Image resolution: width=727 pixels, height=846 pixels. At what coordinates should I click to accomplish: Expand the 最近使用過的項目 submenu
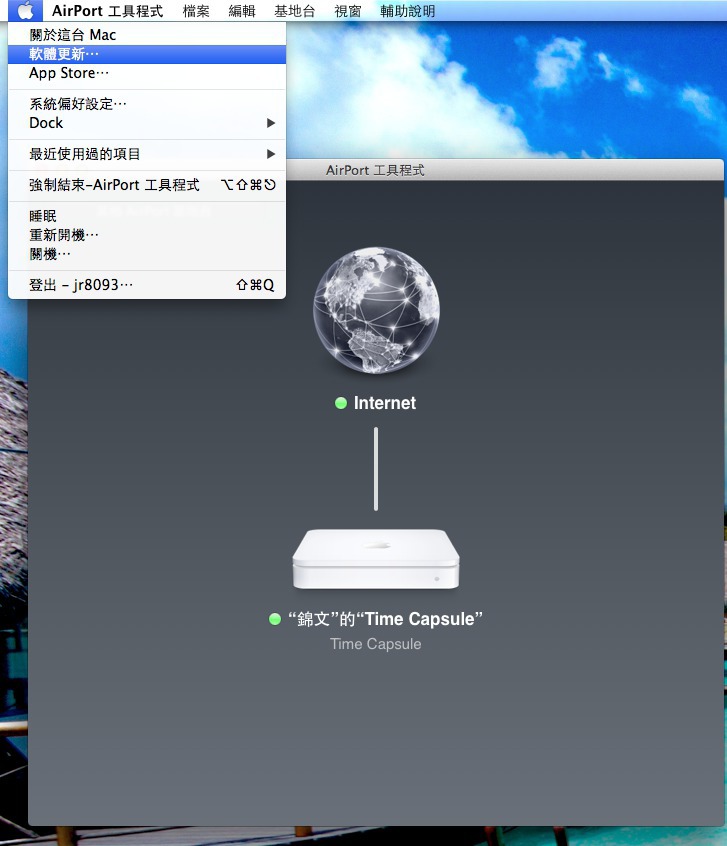pos(147,154)
